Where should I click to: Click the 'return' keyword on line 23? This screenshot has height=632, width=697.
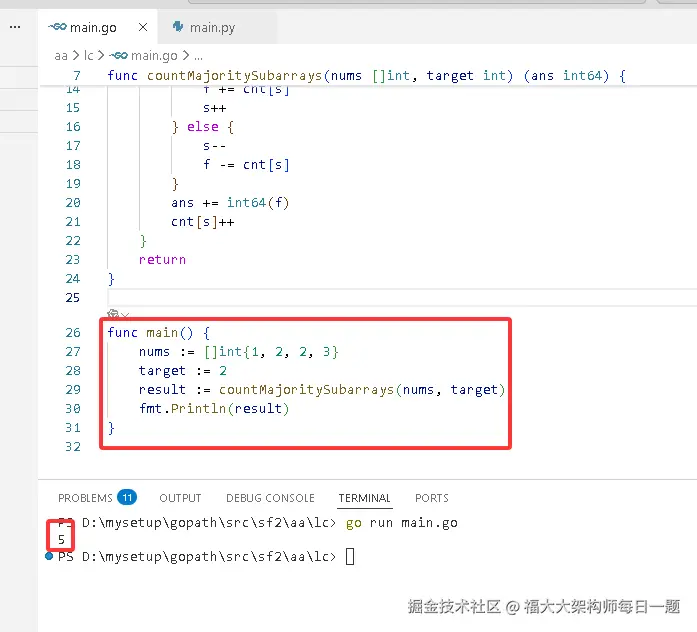tap(162, 260)
